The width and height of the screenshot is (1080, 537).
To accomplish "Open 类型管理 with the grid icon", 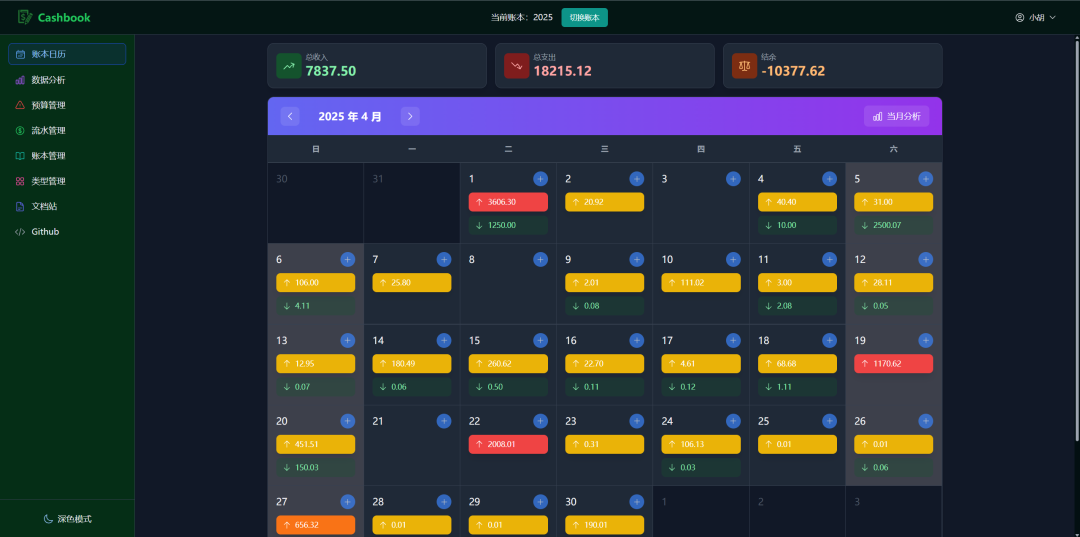I will tap(47, 181).
